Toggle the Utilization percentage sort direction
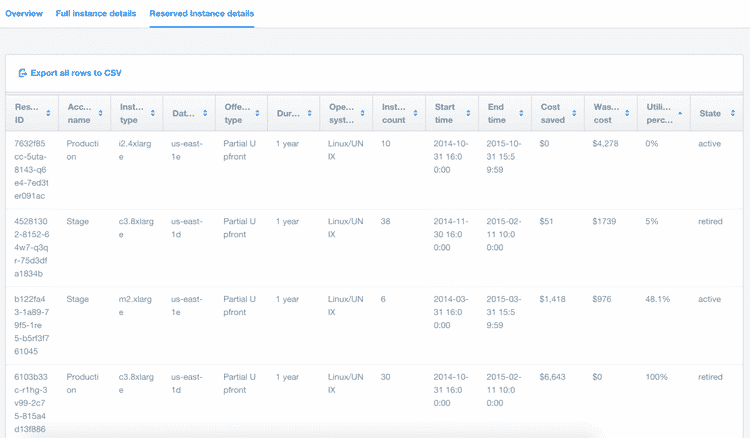Screen dimensions: 750x438 tap(680, 113)
